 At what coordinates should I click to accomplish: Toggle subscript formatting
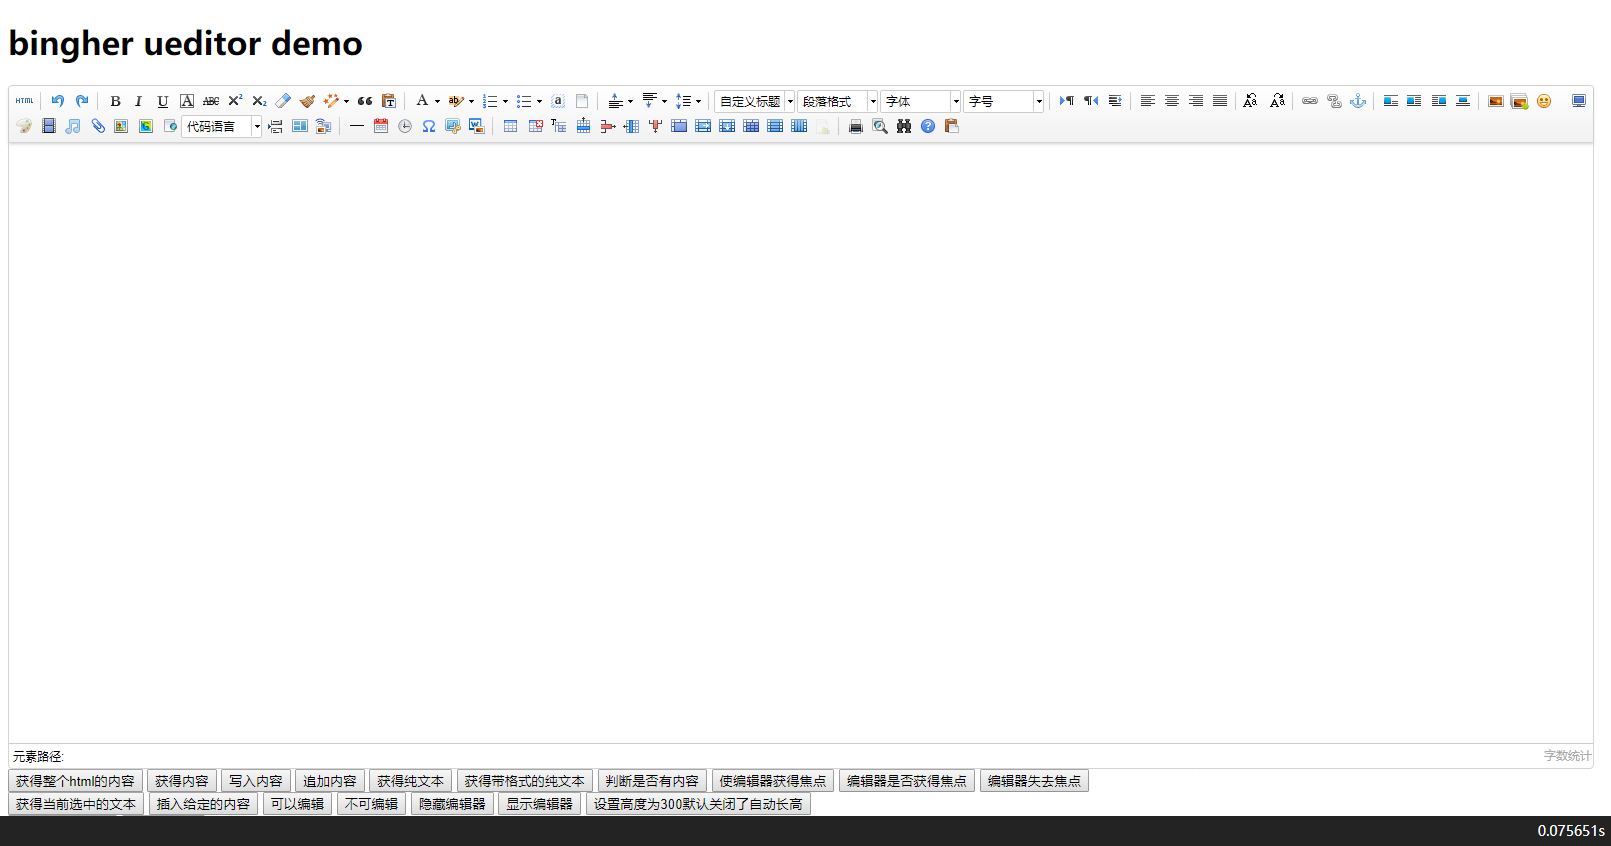tap(259, 101)
